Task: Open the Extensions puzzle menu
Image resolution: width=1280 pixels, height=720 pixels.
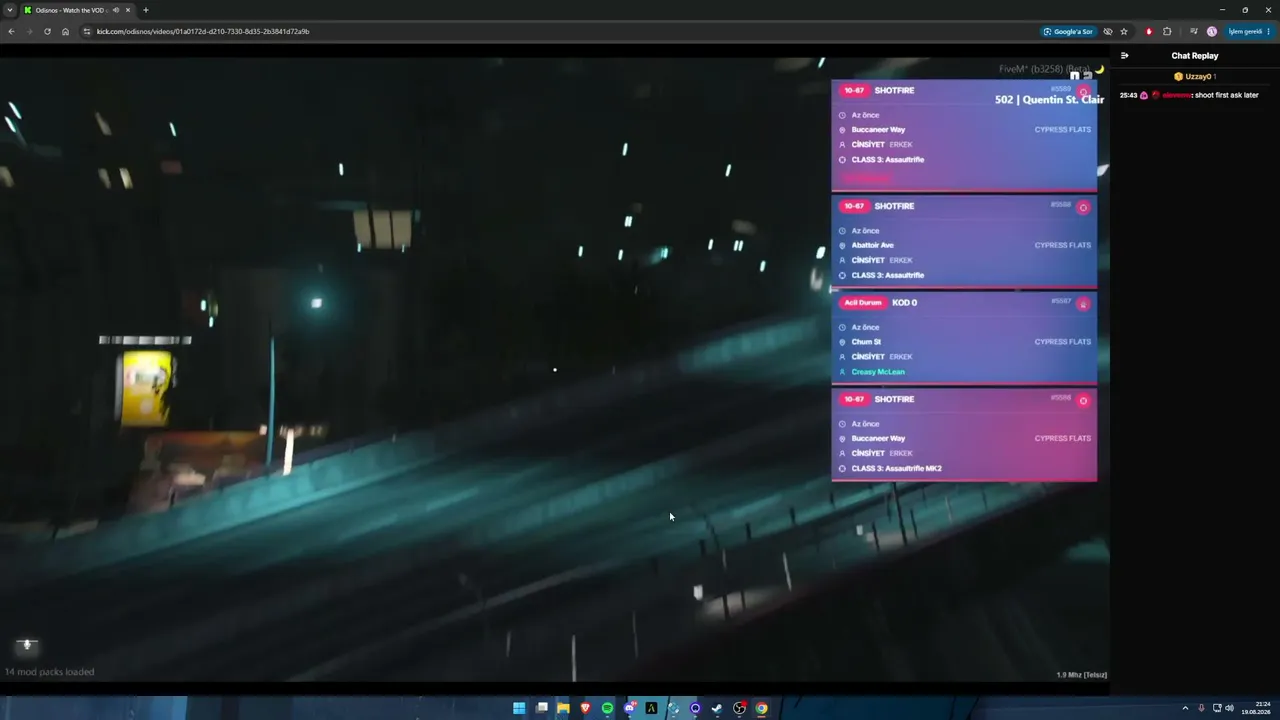Action: point(1167,31)
